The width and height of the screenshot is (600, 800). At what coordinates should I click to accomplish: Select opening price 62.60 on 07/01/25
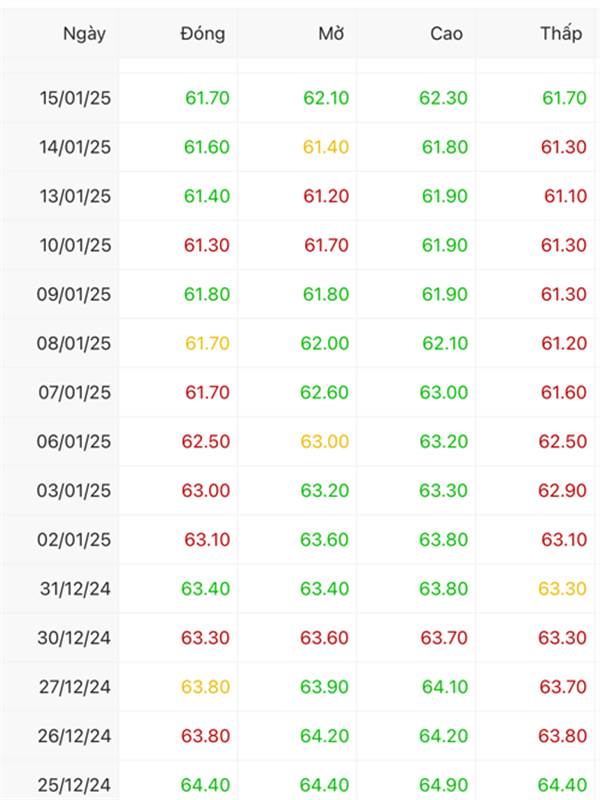325,392
